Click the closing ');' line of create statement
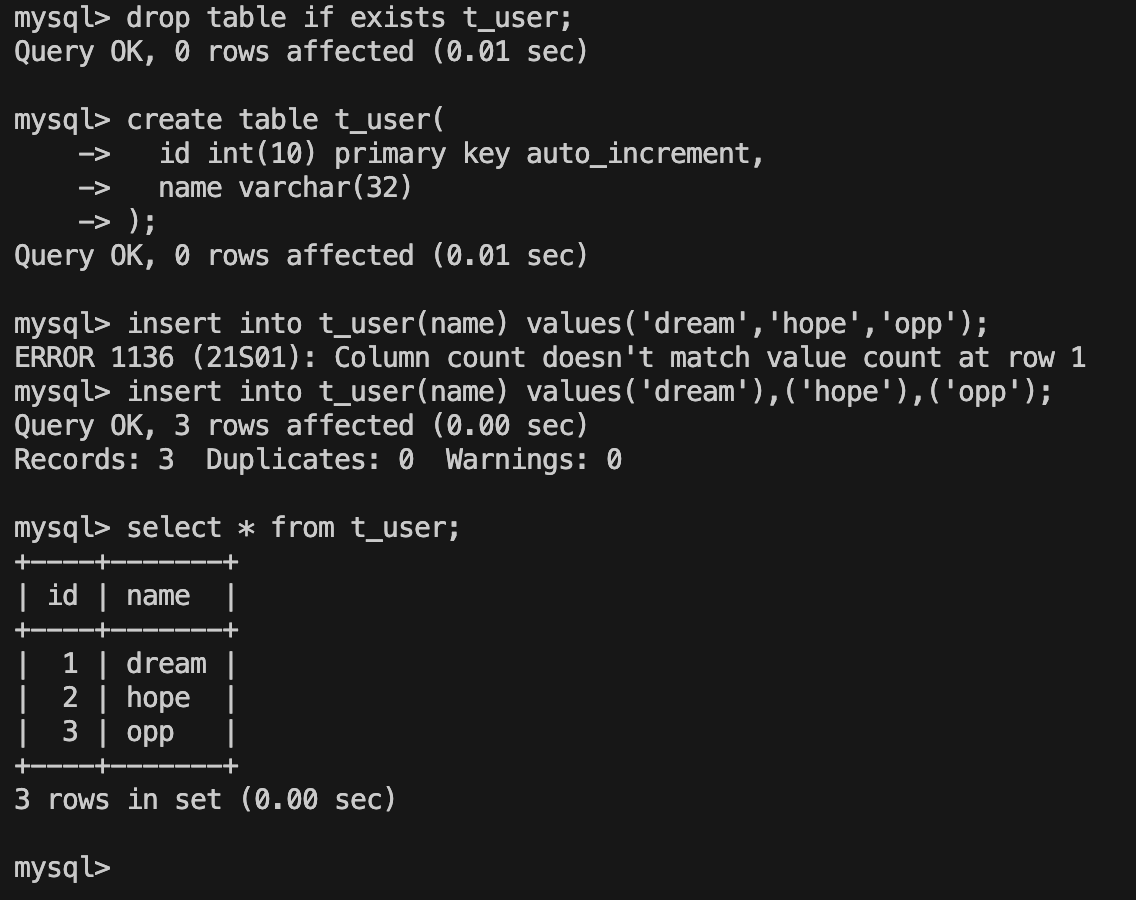The height and width of the screenshot is (900, 1136). (141, 221)
